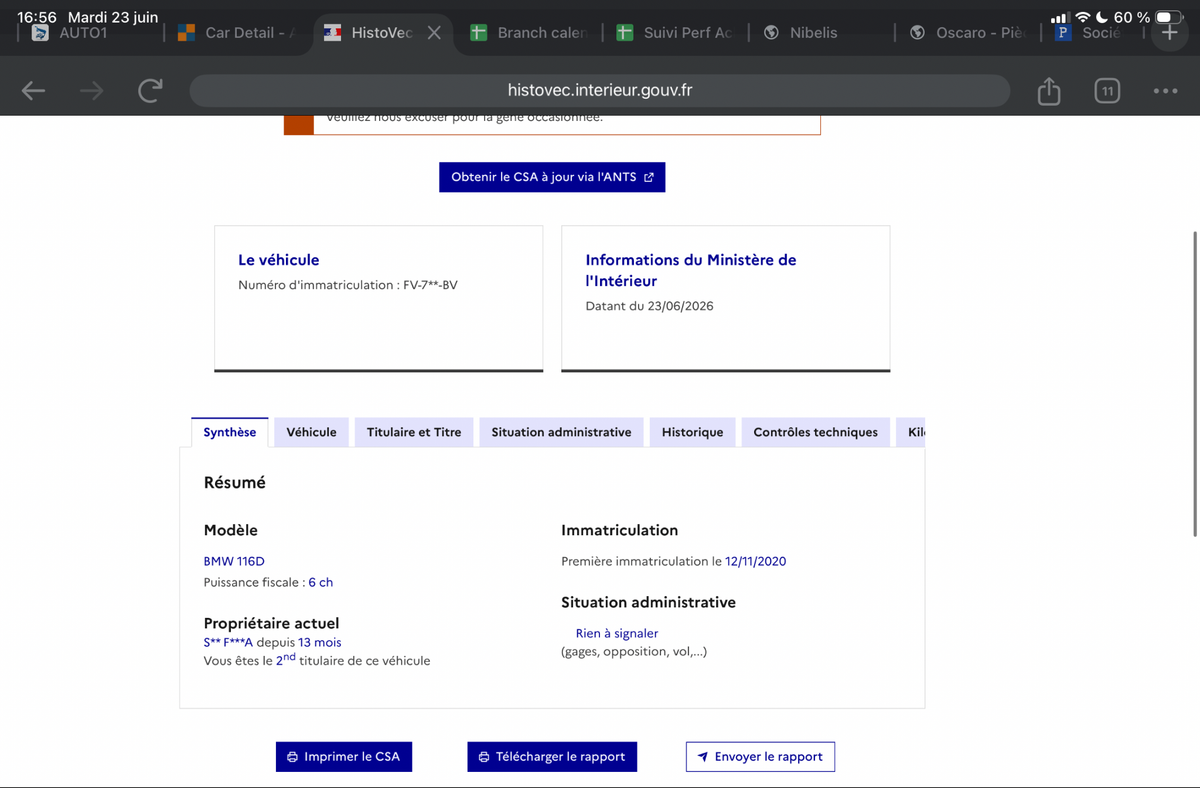Open the browser three-dots menu
Screen dimensions: 1200x788
1165,91
